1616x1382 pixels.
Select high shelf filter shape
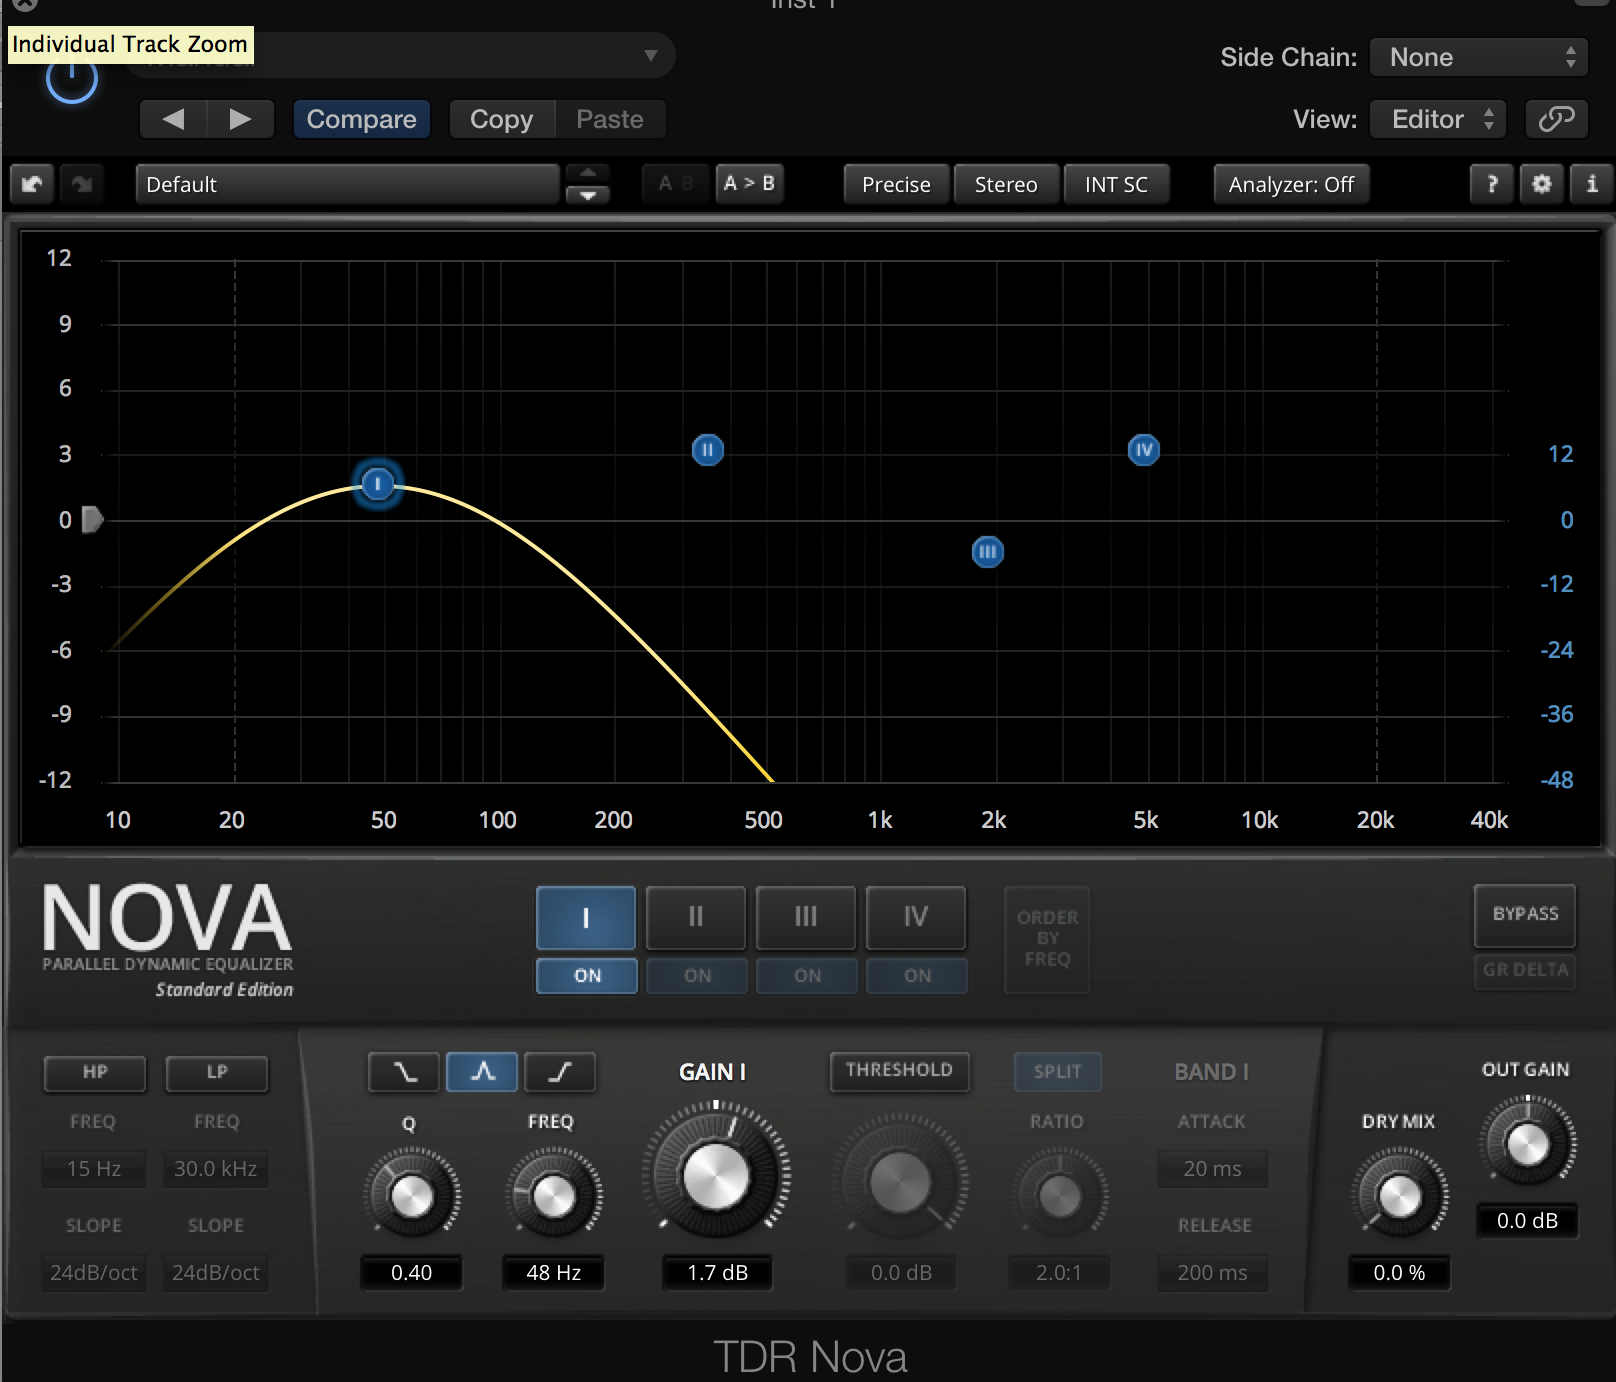560,1072
